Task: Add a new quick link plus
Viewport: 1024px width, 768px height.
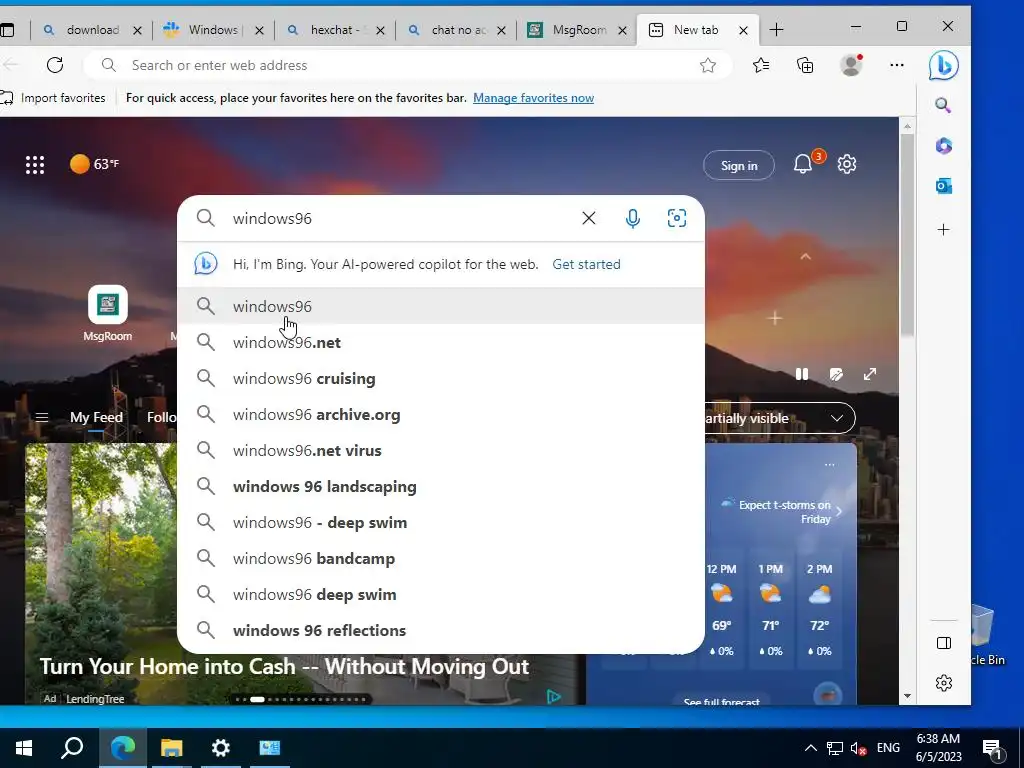Action: click(775, 318)
